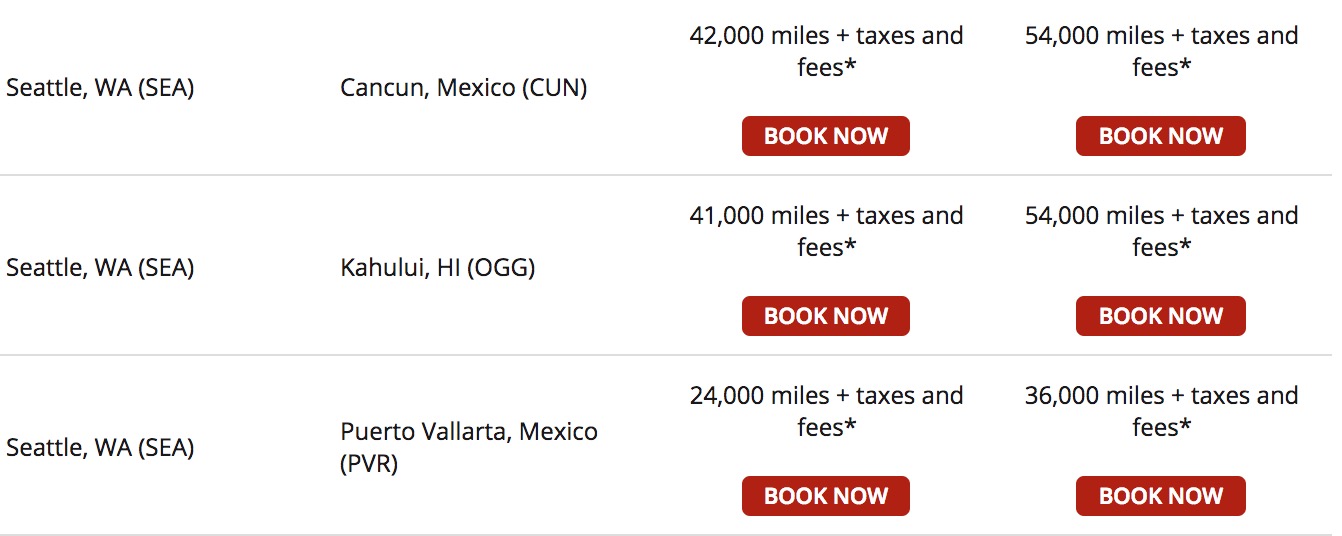Click Seattle, WA (SEA) in the Puerto Vallarta row
The image size is (1342, 536).
100,448
